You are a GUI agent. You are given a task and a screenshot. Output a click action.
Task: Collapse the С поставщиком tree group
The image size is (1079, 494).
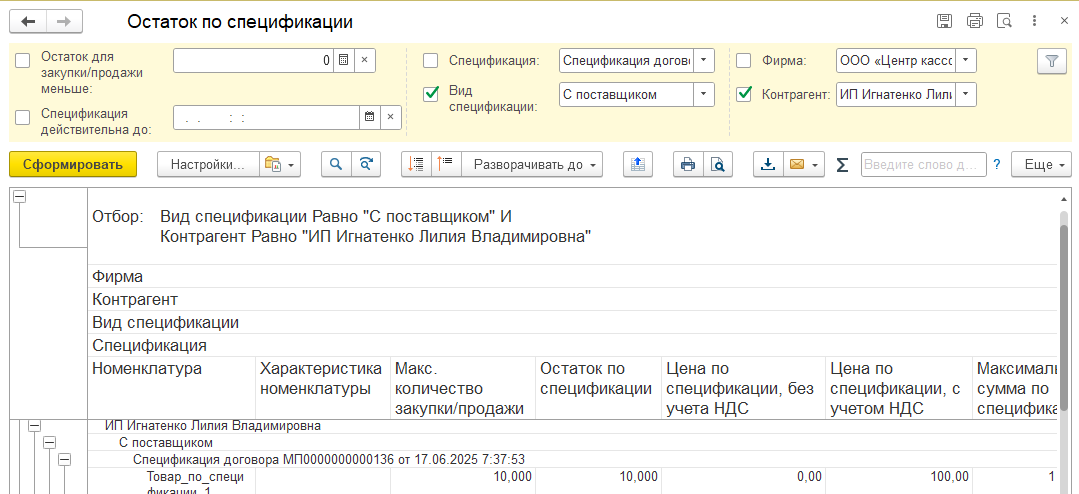49,442
